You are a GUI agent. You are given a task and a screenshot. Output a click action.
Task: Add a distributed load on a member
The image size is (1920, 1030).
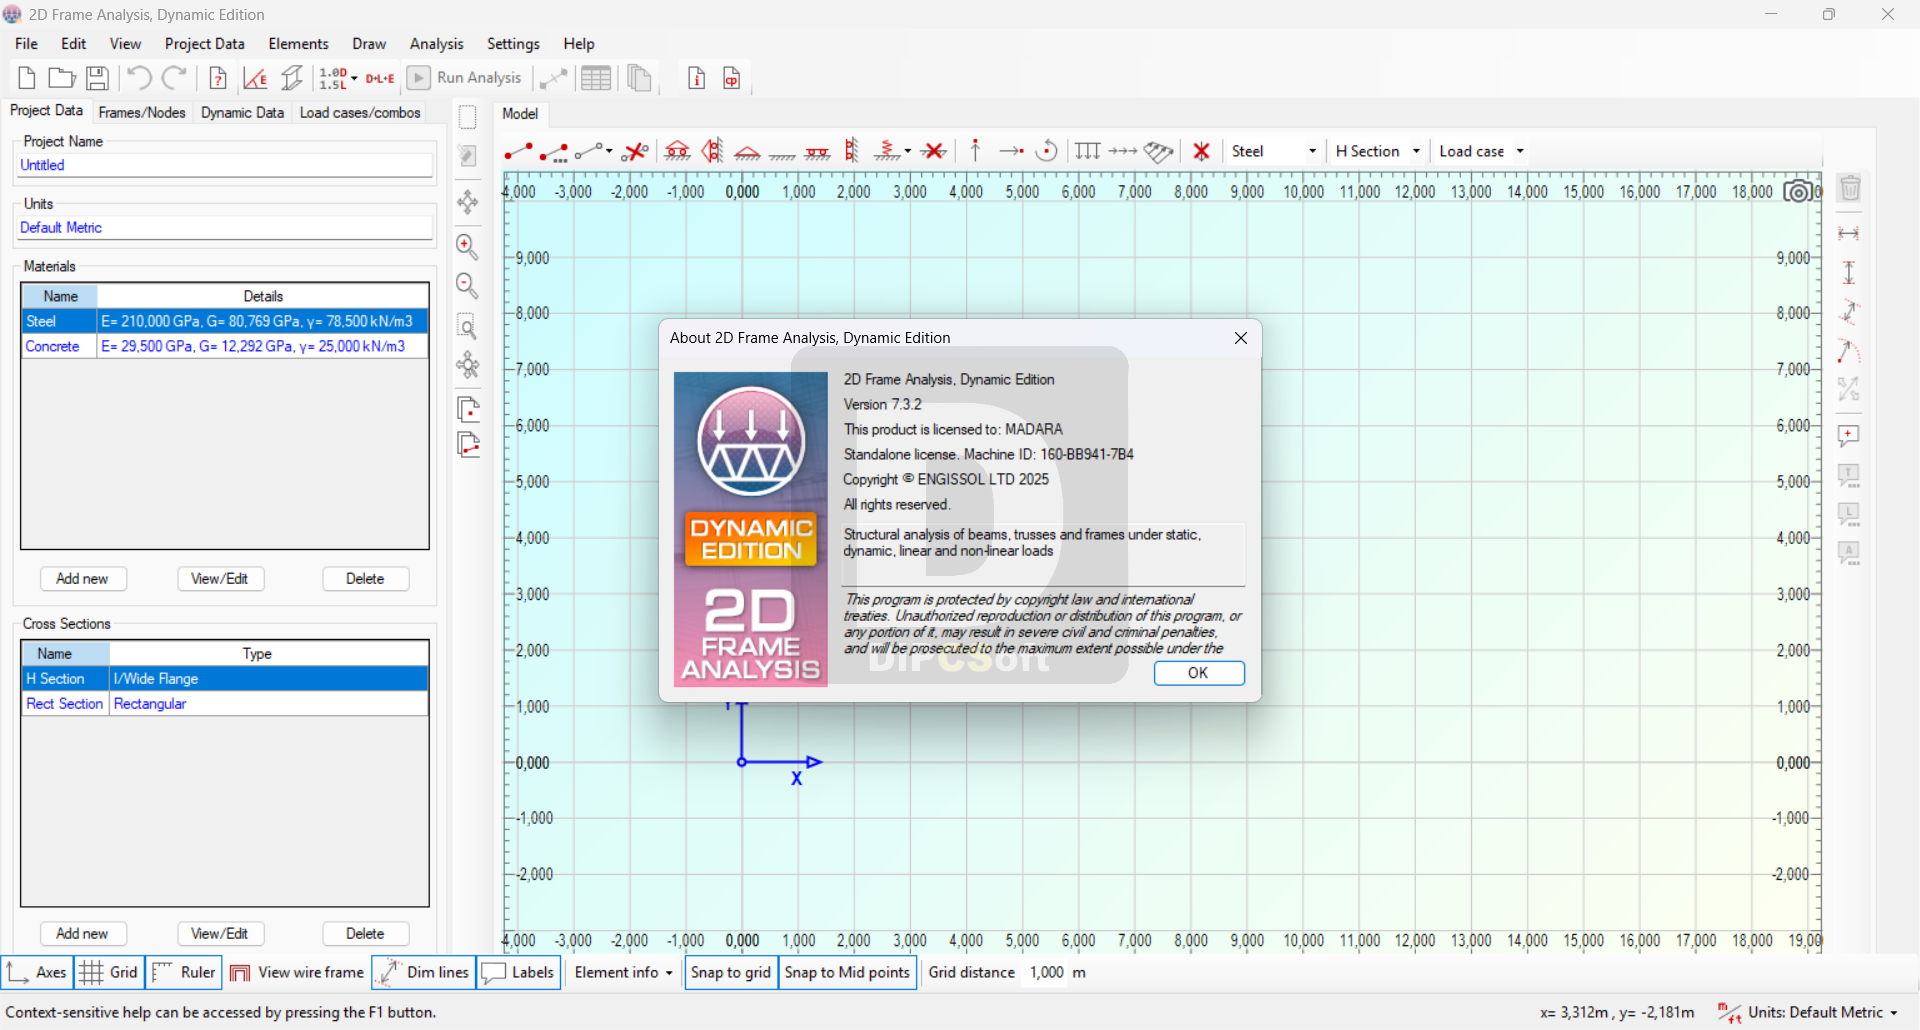click(1088, 151)
